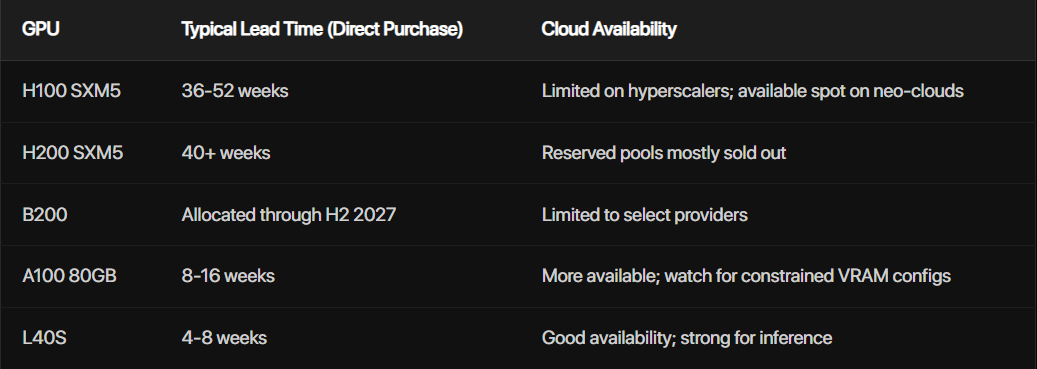Click the 36-52 weeks lead time
The width and height of the screenshot is (1037, 369).
tap(235, 91)
